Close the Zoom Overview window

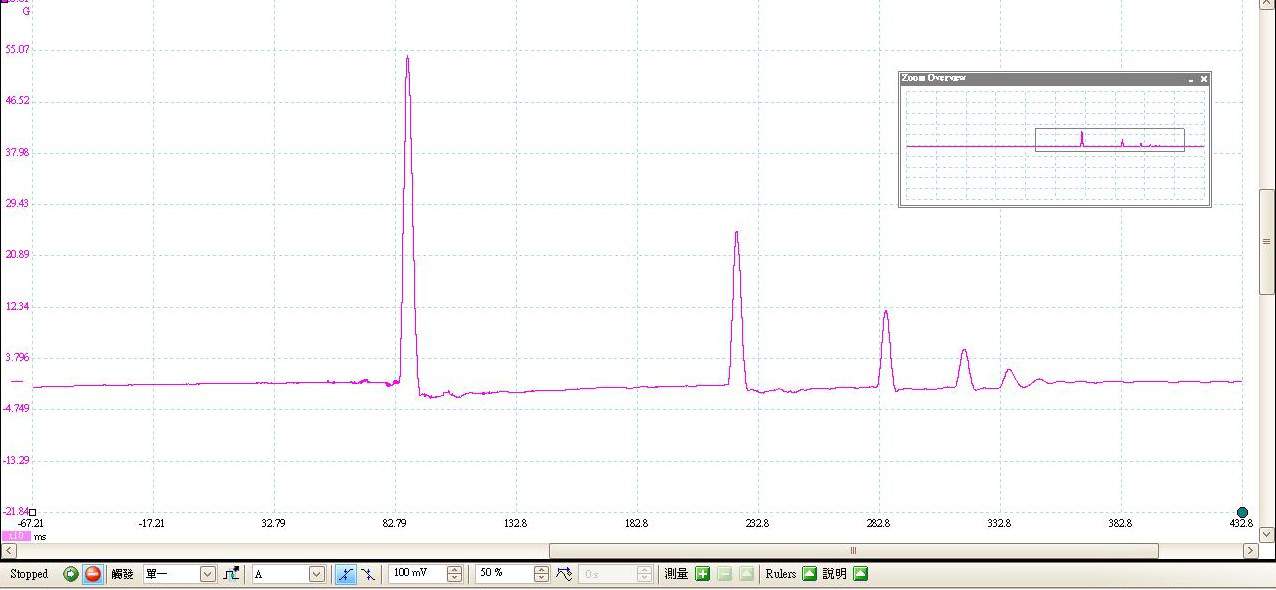[1204, 79]
